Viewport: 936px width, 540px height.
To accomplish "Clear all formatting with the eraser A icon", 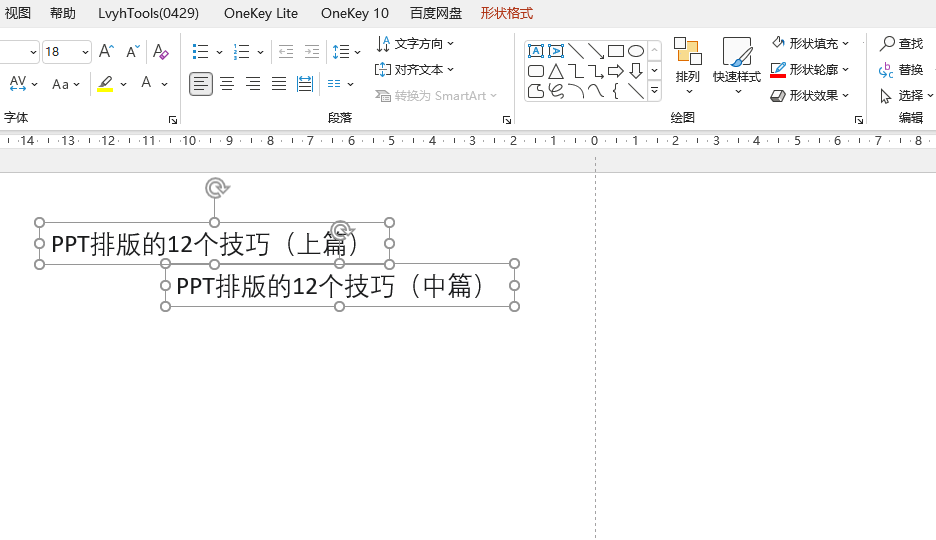I will [160, 51].
